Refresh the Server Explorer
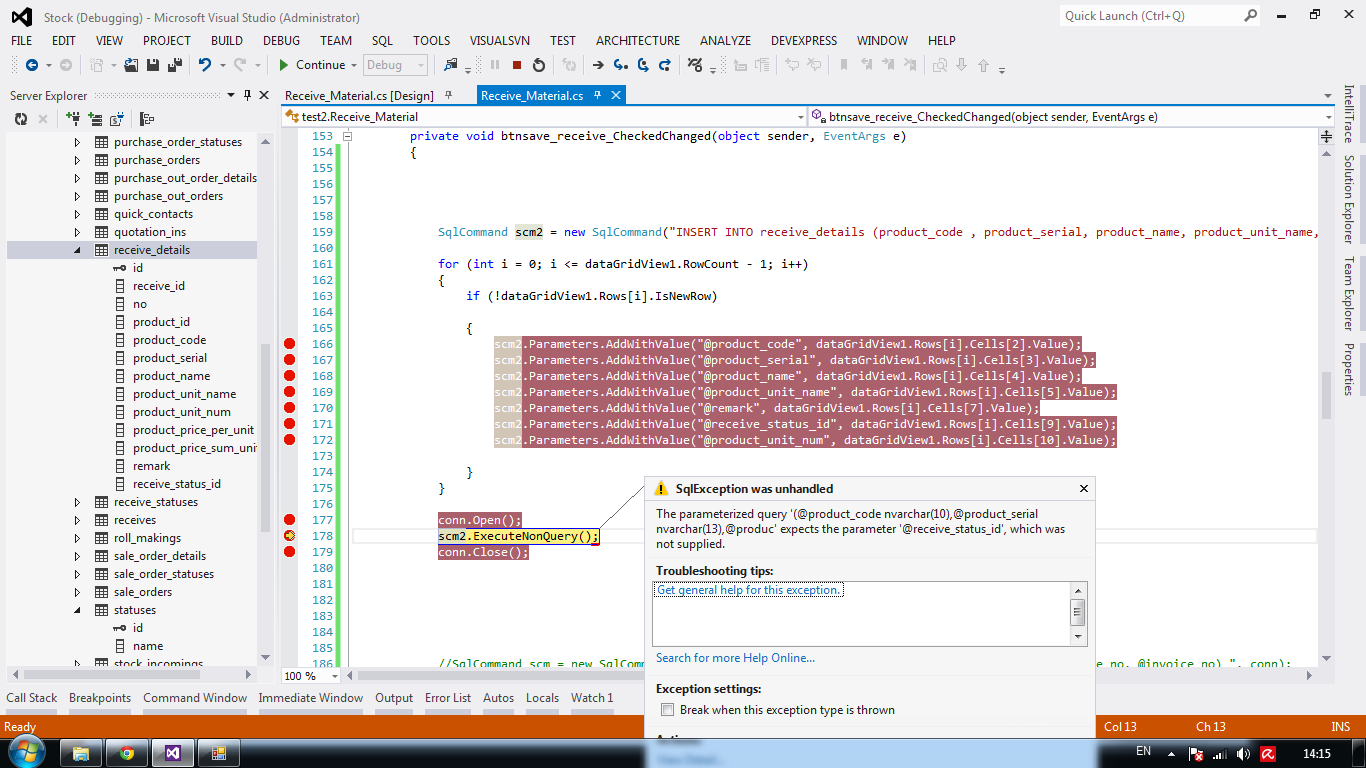The image size is (1366, 768). [x=21, y=119]
